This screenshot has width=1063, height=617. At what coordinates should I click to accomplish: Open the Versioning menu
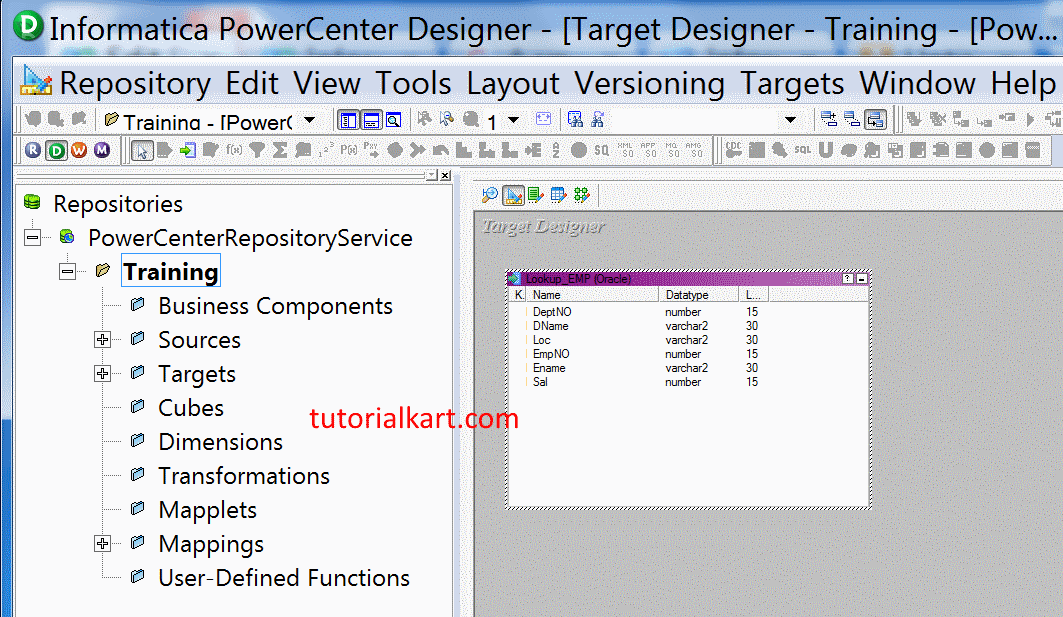(x=649, y=84)
